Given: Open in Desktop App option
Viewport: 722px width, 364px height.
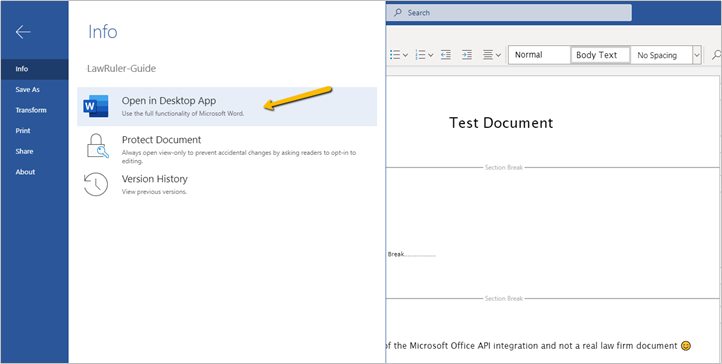Looking at the screenshot, I should (227, 106).
